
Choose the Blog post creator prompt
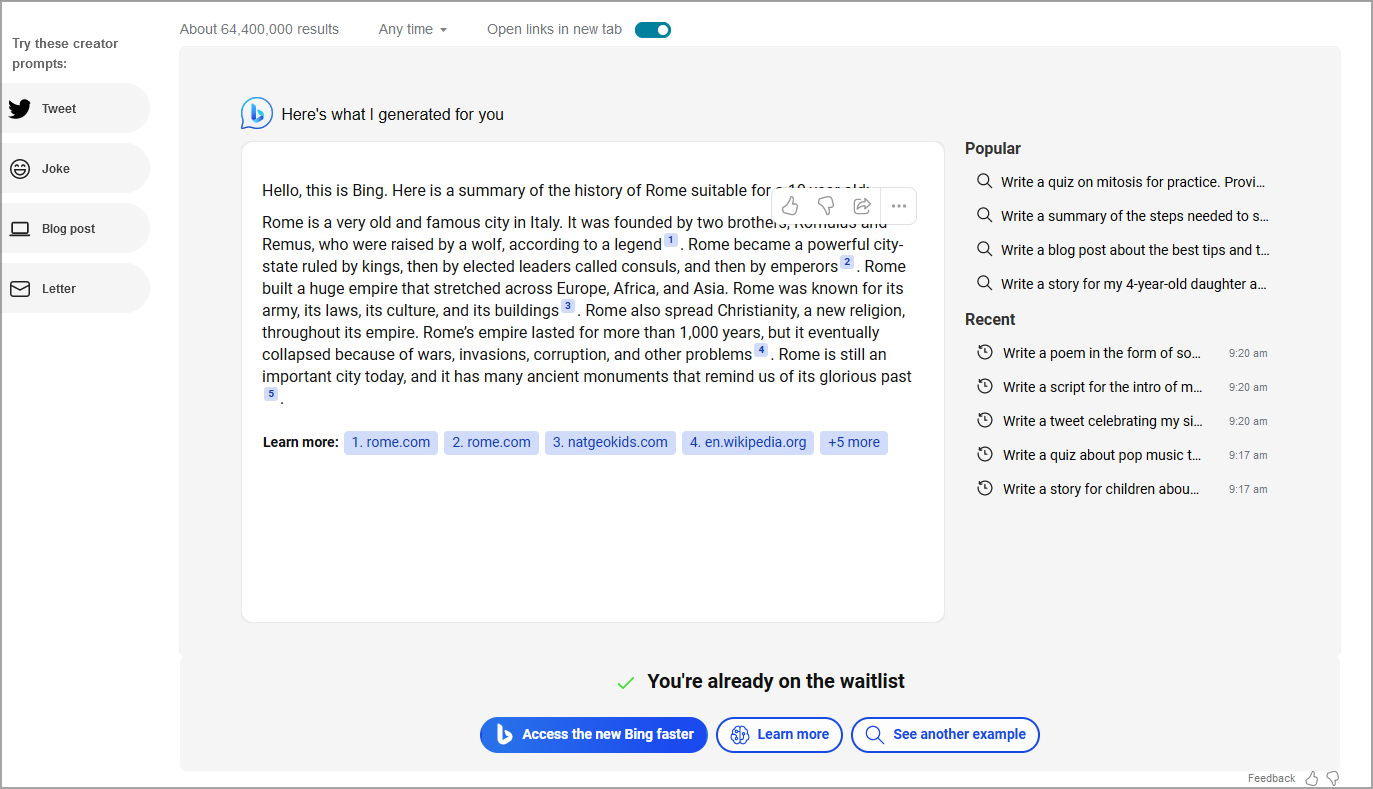68,229
